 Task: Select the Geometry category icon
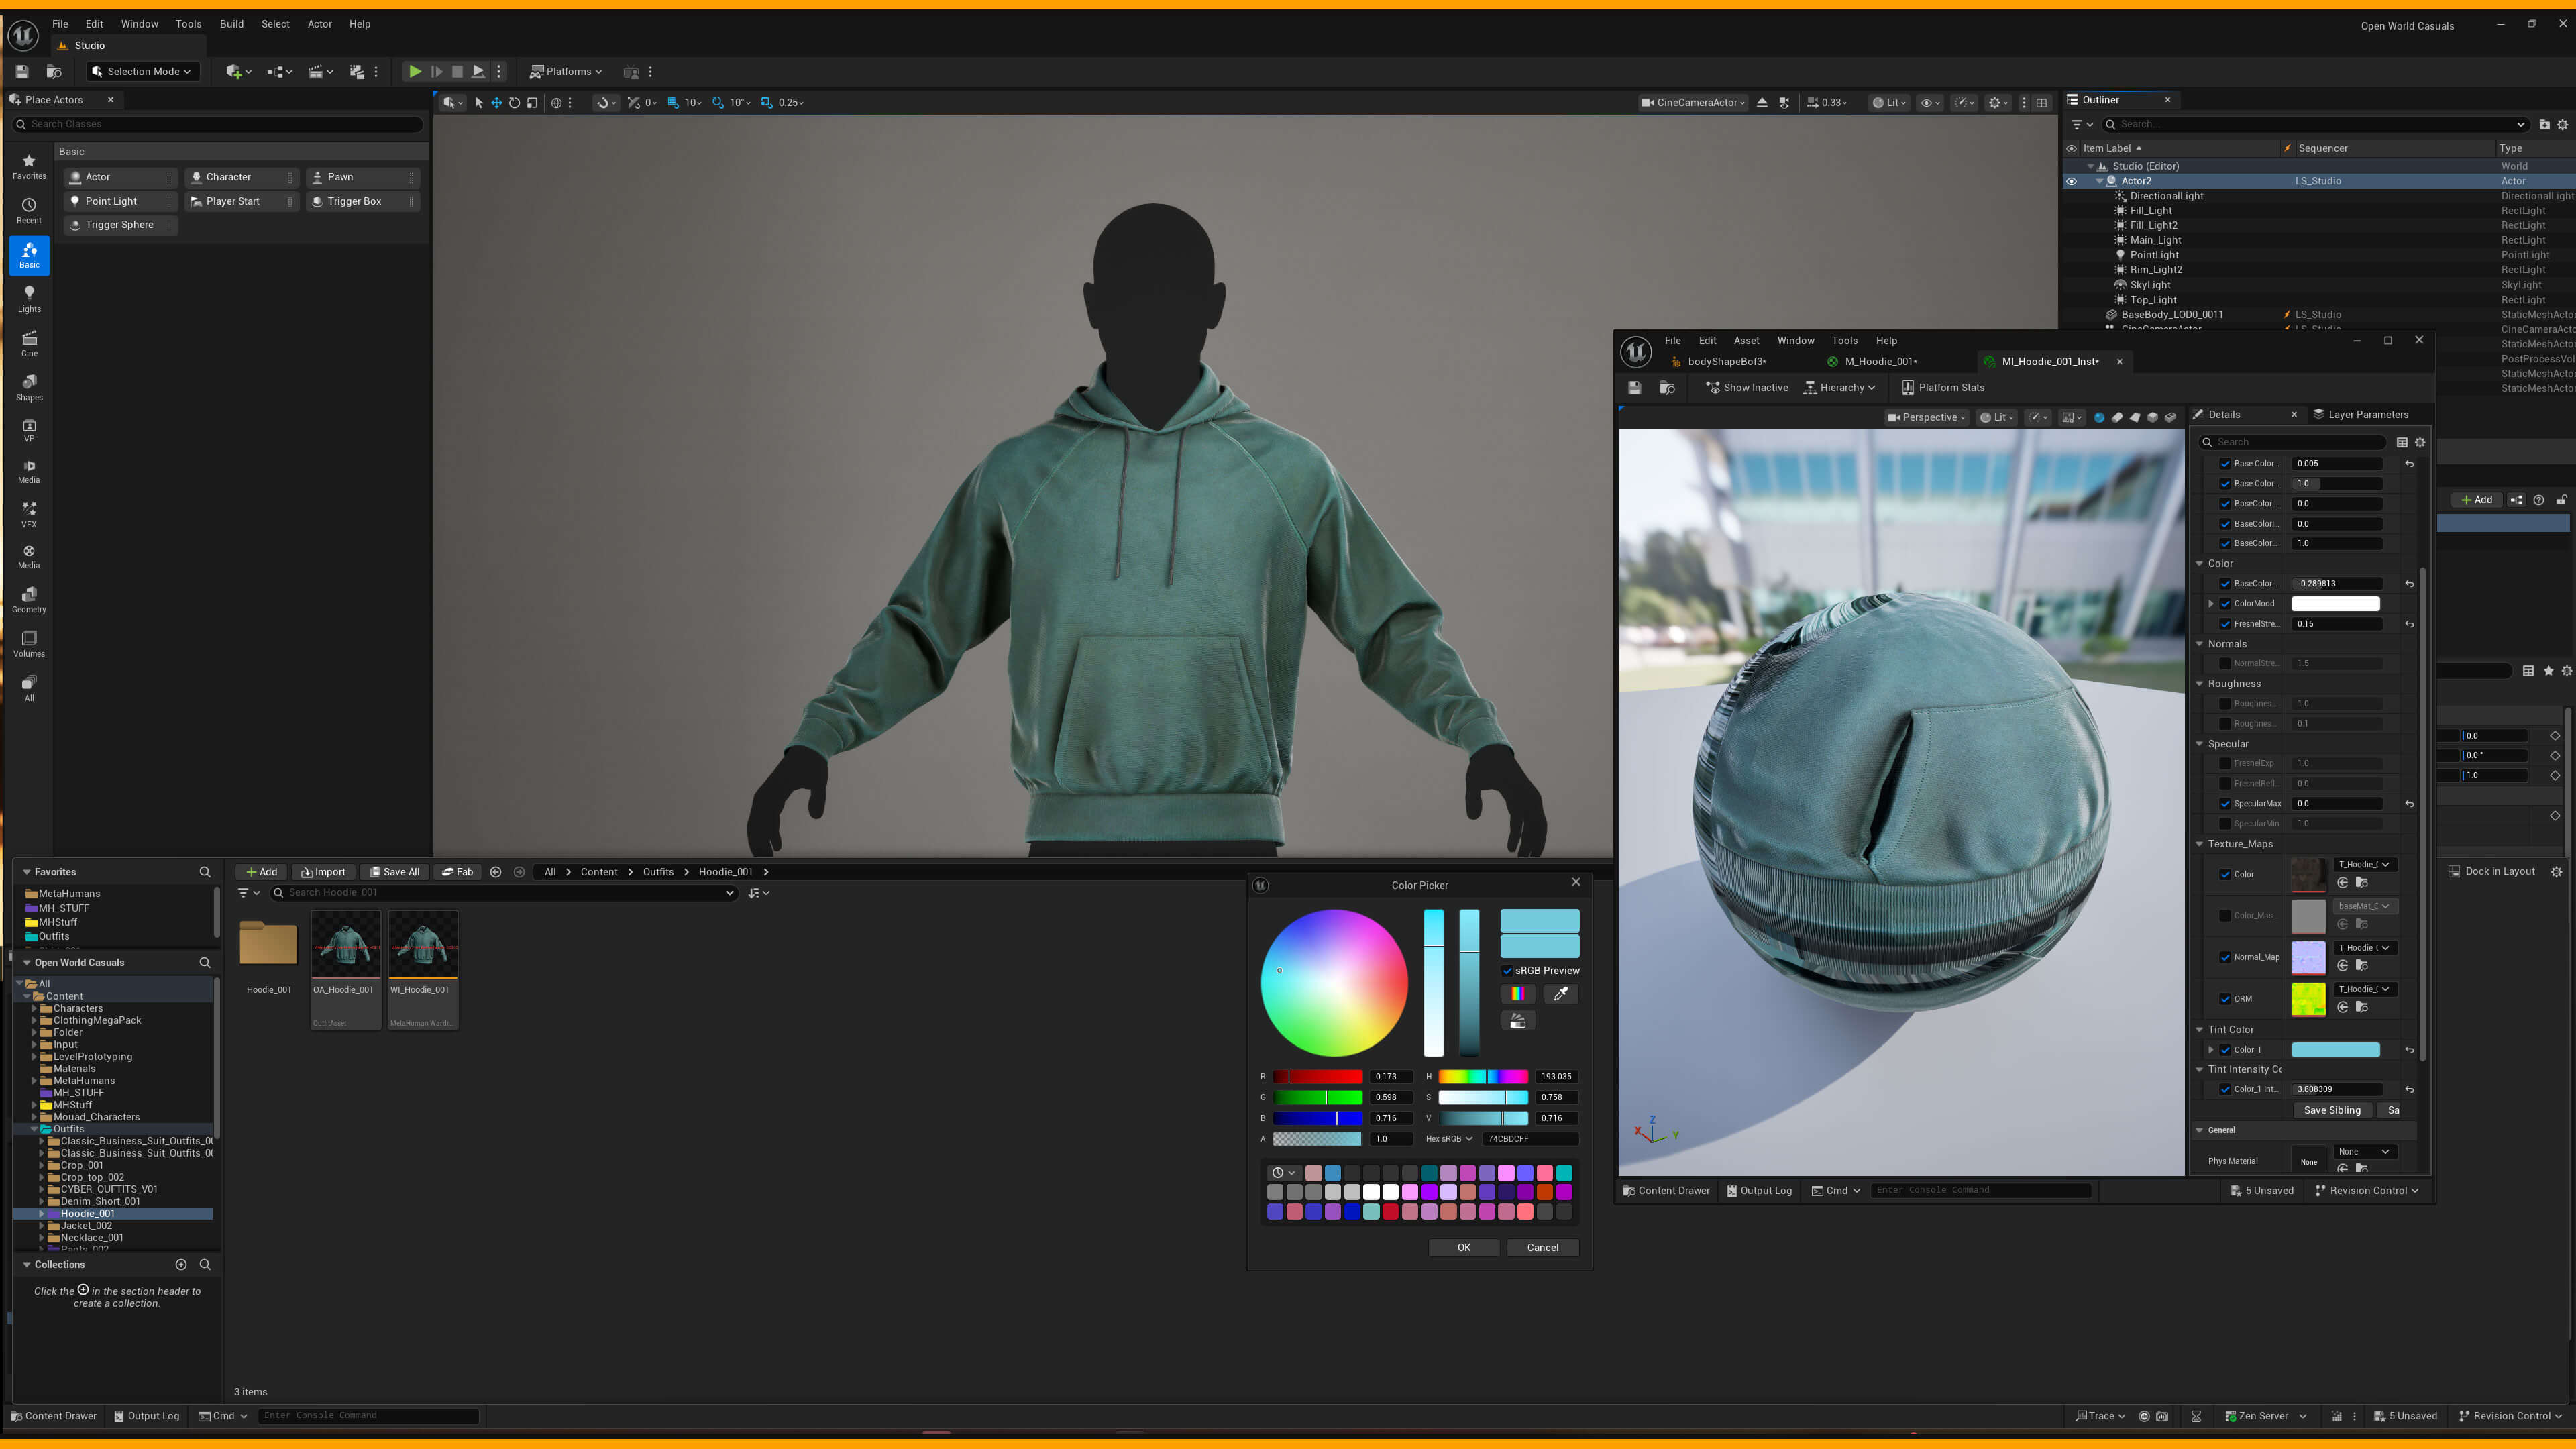(29, 599)
